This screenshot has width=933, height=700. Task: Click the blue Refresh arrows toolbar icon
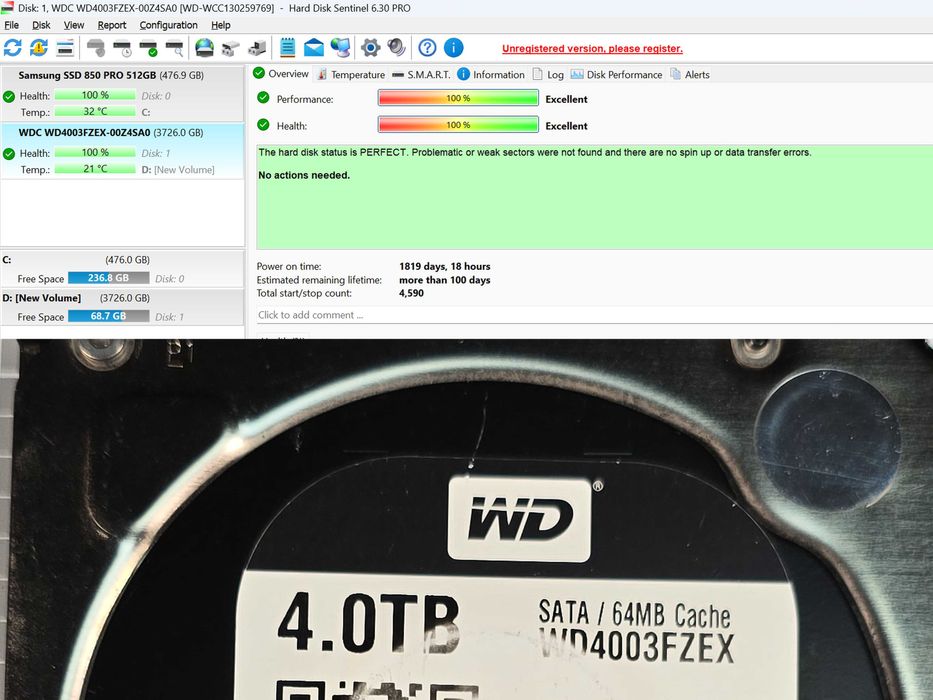tap(12, 48)
